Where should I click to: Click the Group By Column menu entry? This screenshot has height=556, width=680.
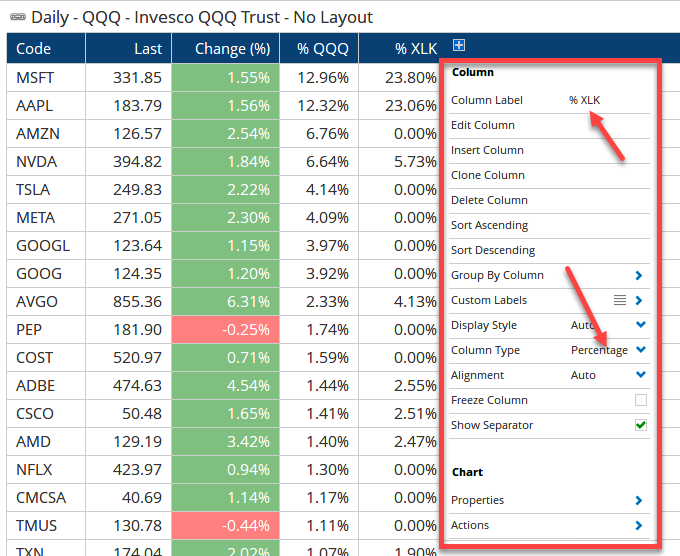[x=549, y=275]
